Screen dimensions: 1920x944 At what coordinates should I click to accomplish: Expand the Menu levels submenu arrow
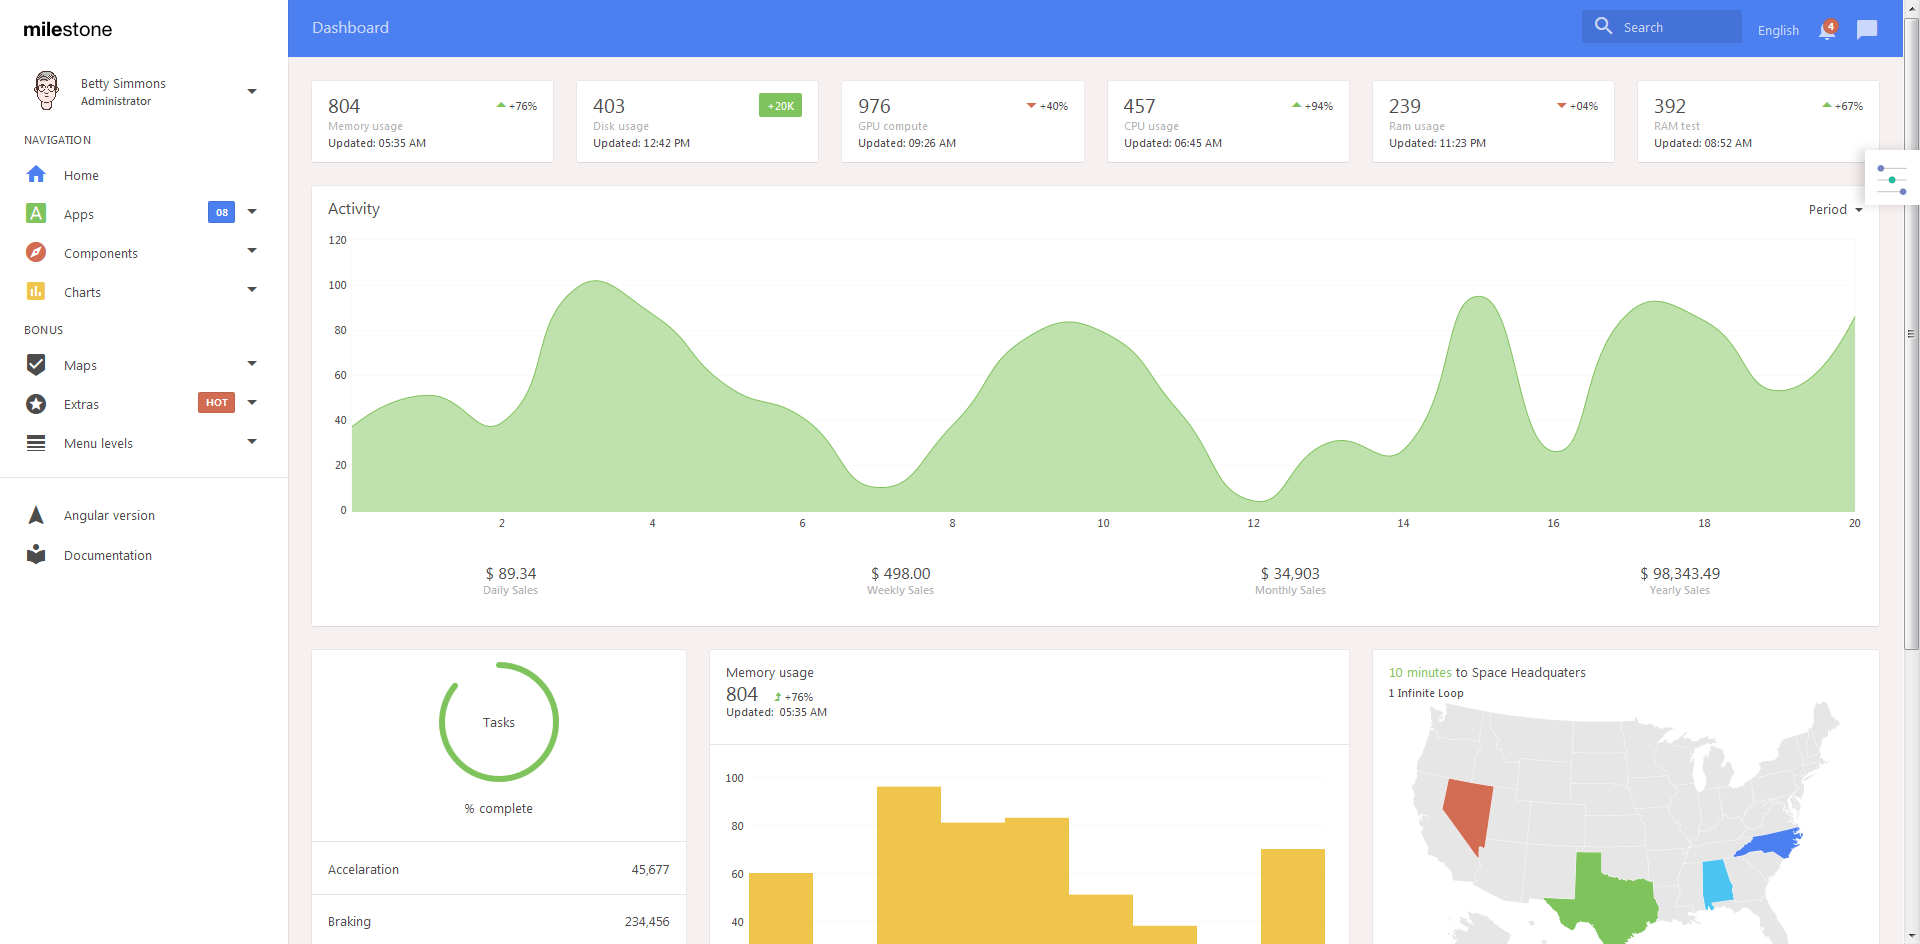point(252,441)
